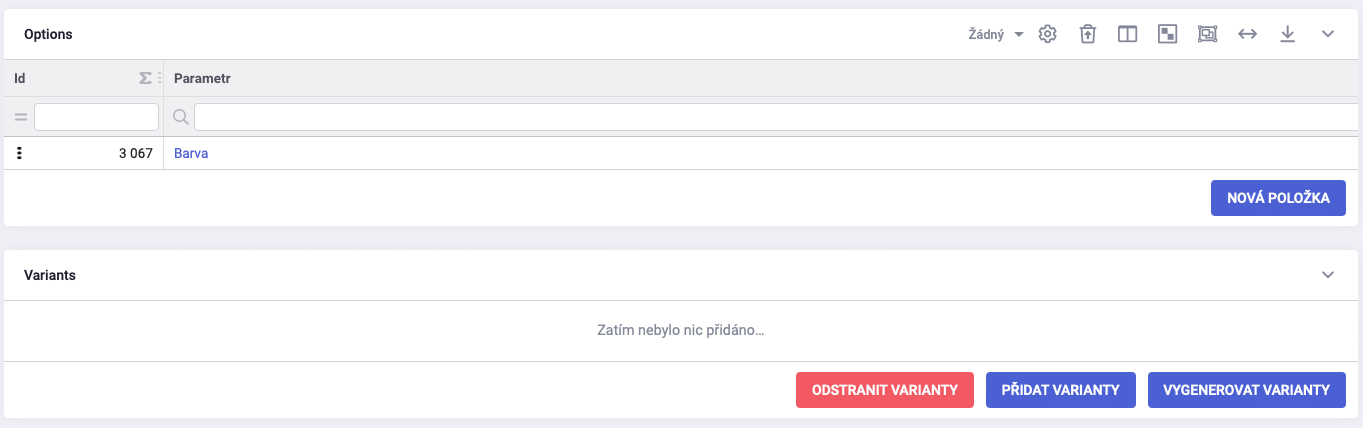This screenshot has height=428, width=1363.
Task: Click the checkered squares icon in Options toolbar
Action: pos(1167,34)
